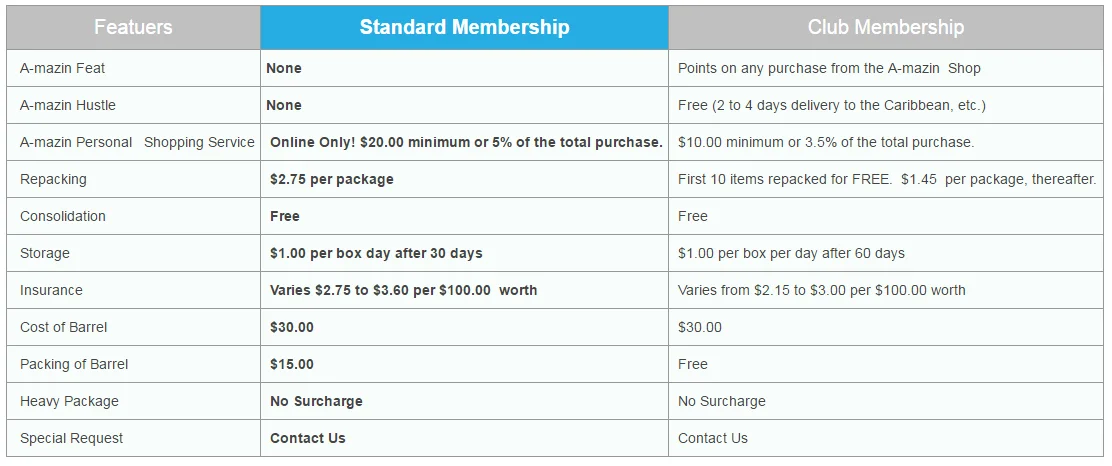
Task: Select A-mazin Personal Shopping Service label
Action: 137,142
